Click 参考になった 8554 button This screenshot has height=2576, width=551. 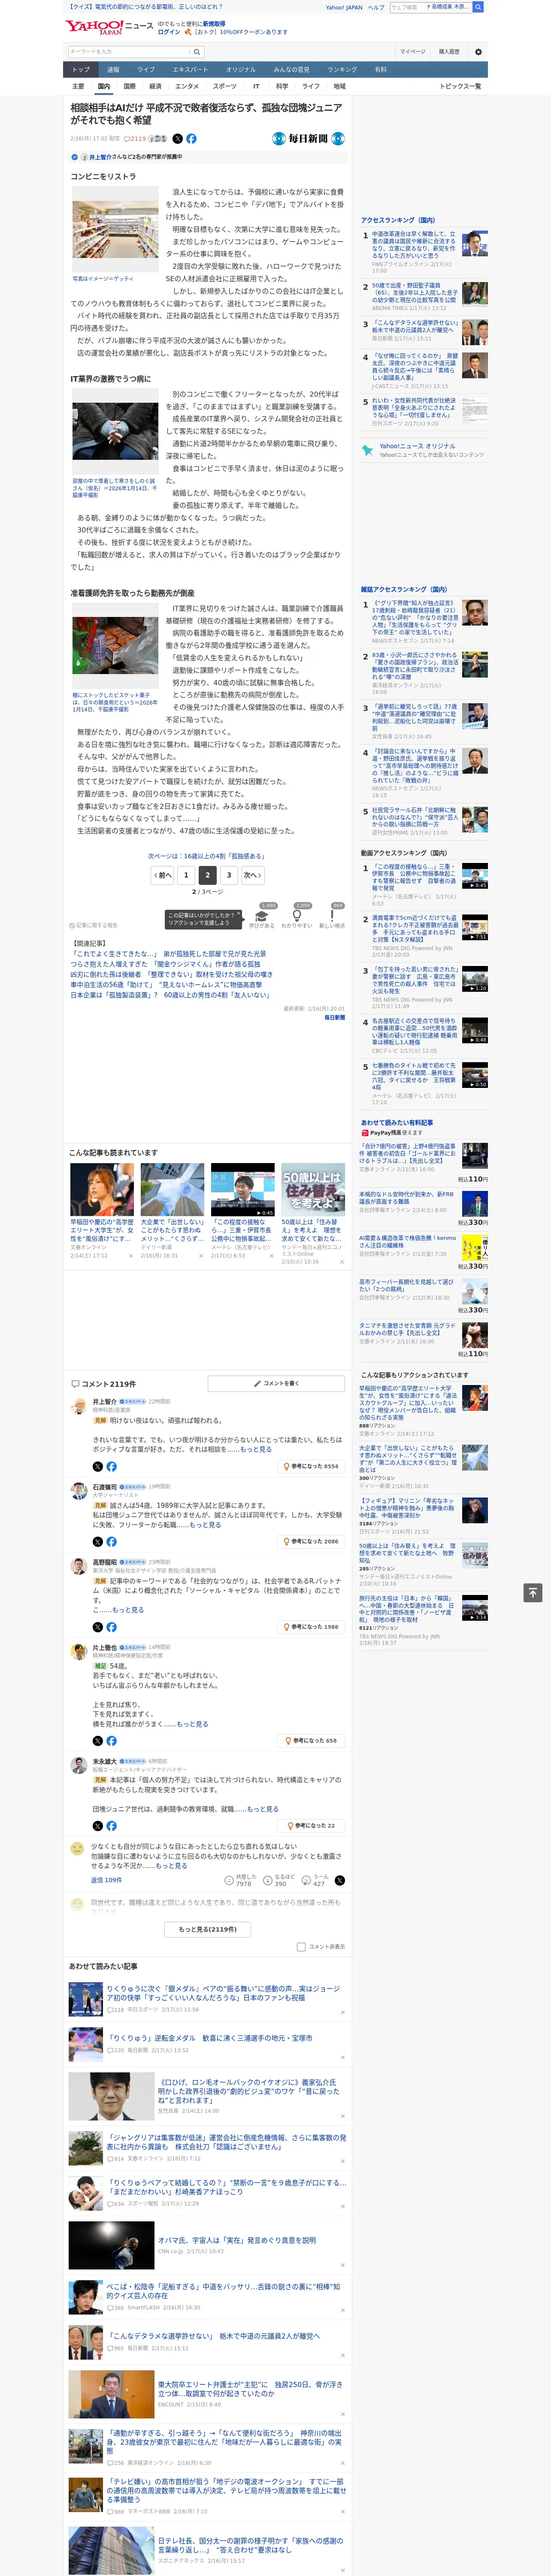(311, 1466)
